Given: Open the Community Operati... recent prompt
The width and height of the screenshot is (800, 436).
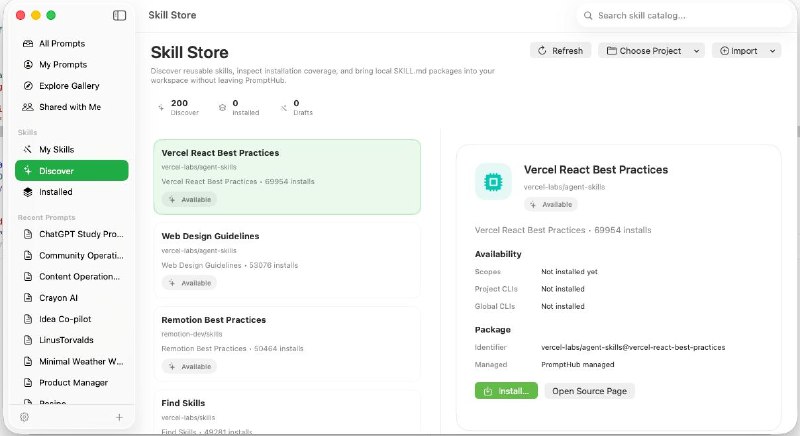Looking at the screenshot, I should (x=71, y=255).
